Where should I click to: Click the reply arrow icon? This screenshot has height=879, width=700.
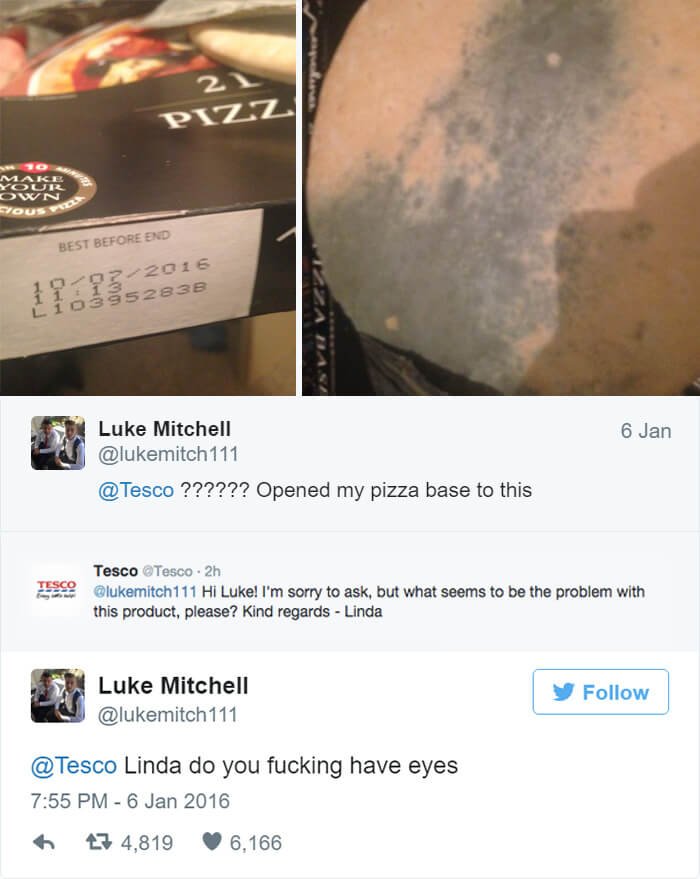coord(44,842)
